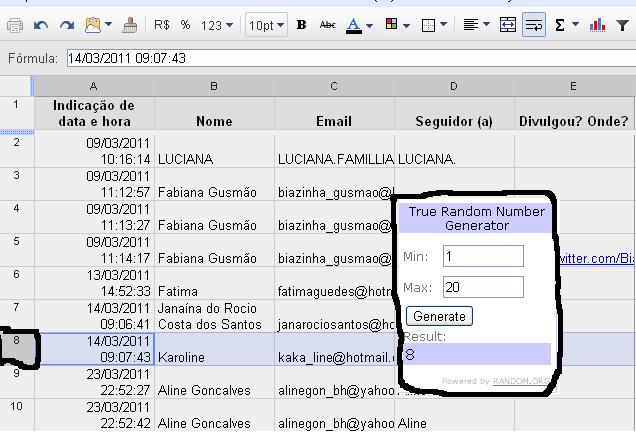Viewport: 636px width, 432px height.
Task: Expand the functions dropdown arrow
Action: tap(575, 25)
